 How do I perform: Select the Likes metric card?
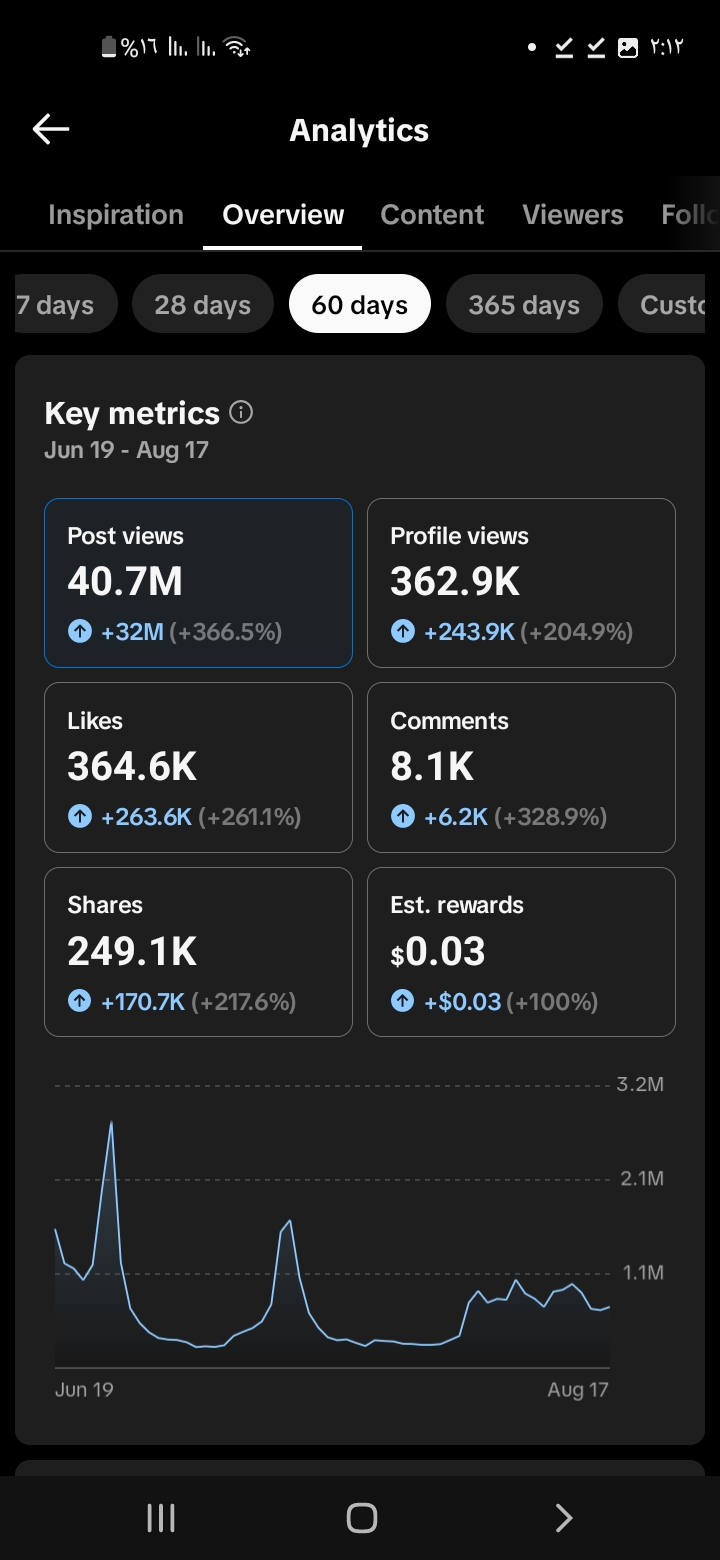(x=198, y=768)
